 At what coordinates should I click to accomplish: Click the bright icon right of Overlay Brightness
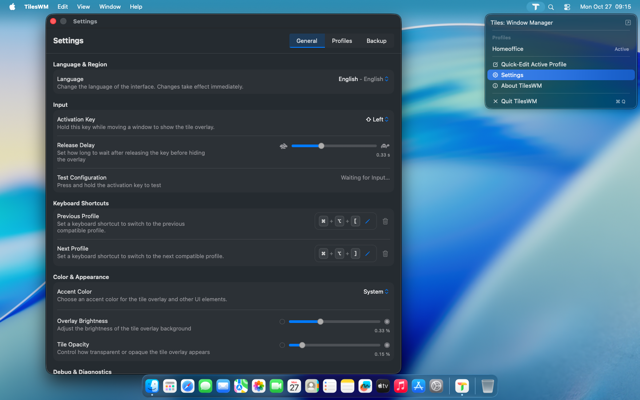coord(387,322)
